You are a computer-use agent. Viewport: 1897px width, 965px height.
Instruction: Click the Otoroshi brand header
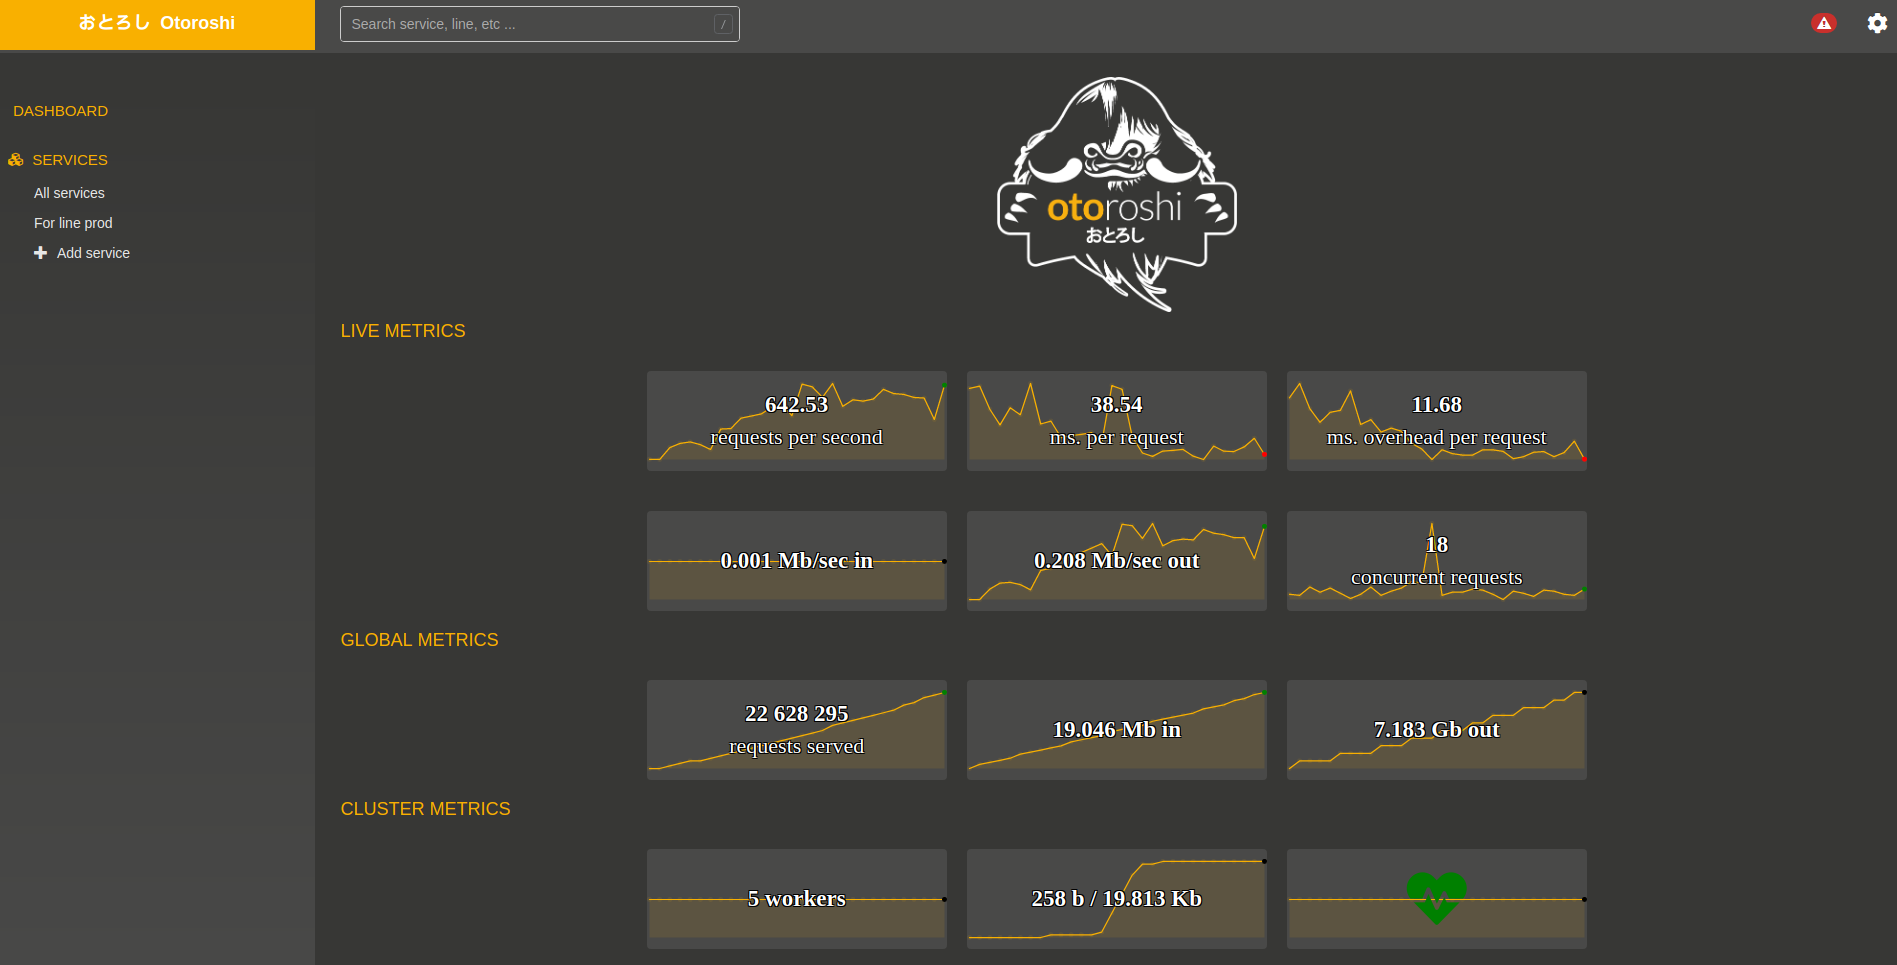click(157, 23)
